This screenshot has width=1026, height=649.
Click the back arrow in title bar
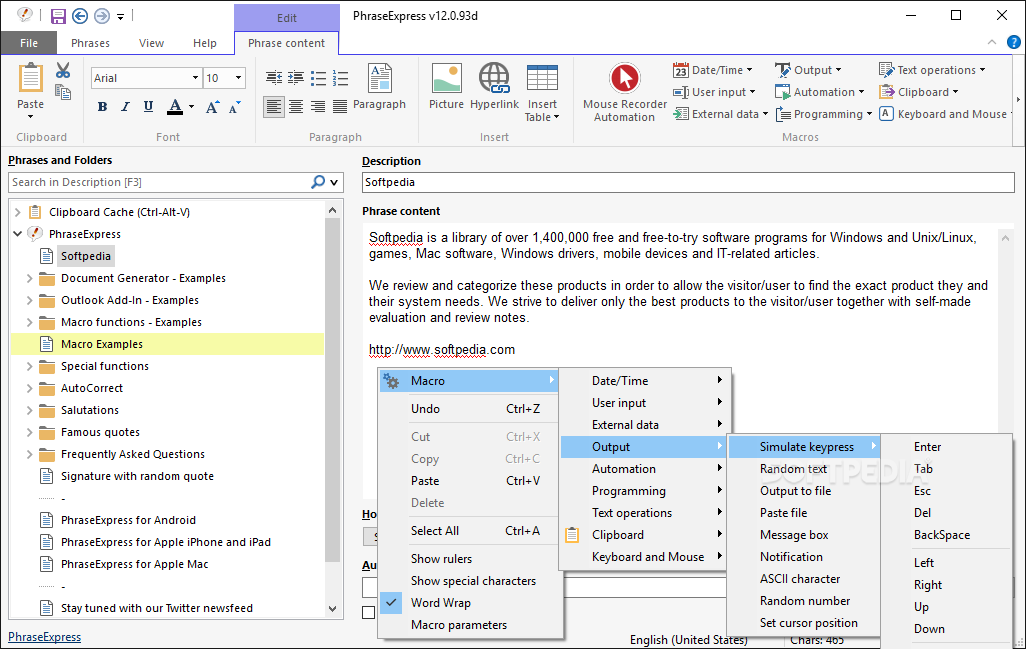tap(80, 16)
